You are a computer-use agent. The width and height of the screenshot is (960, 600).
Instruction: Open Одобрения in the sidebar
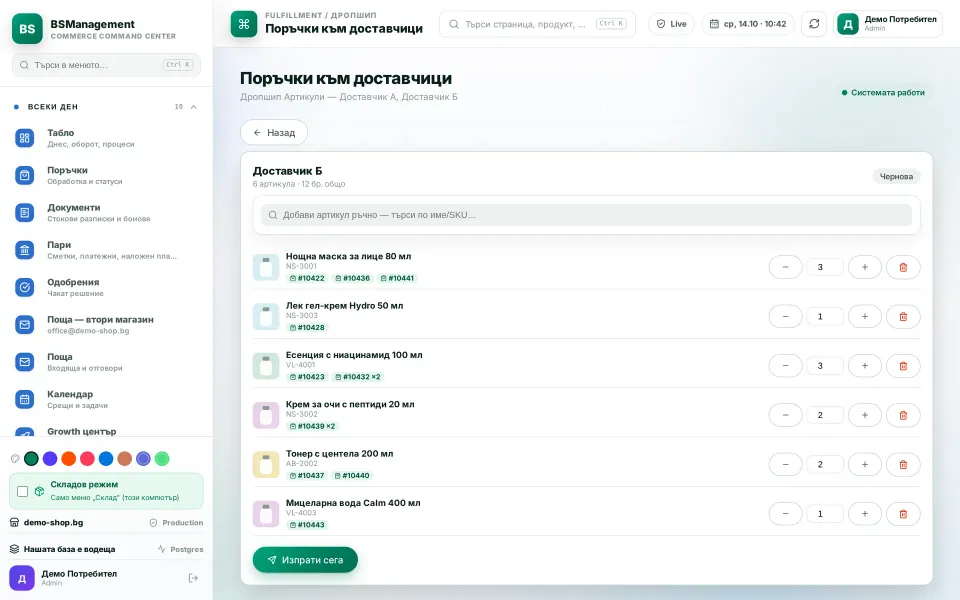click(x=106, y=288)
